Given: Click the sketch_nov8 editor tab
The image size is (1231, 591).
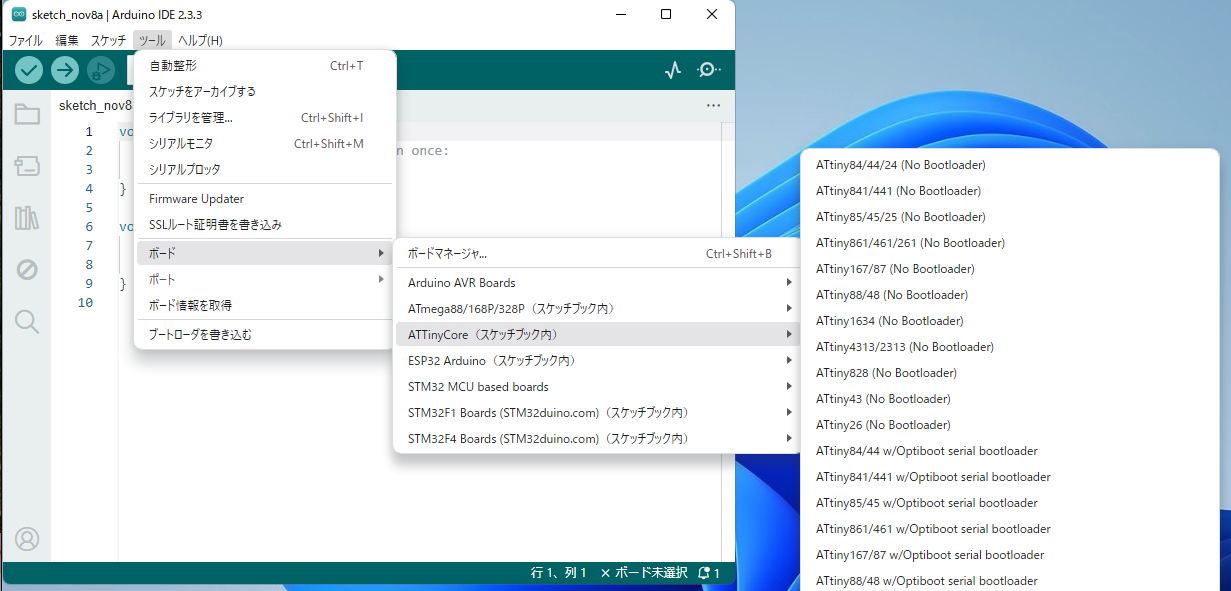Looking at the screenshot, I should (x=94, y=105).
